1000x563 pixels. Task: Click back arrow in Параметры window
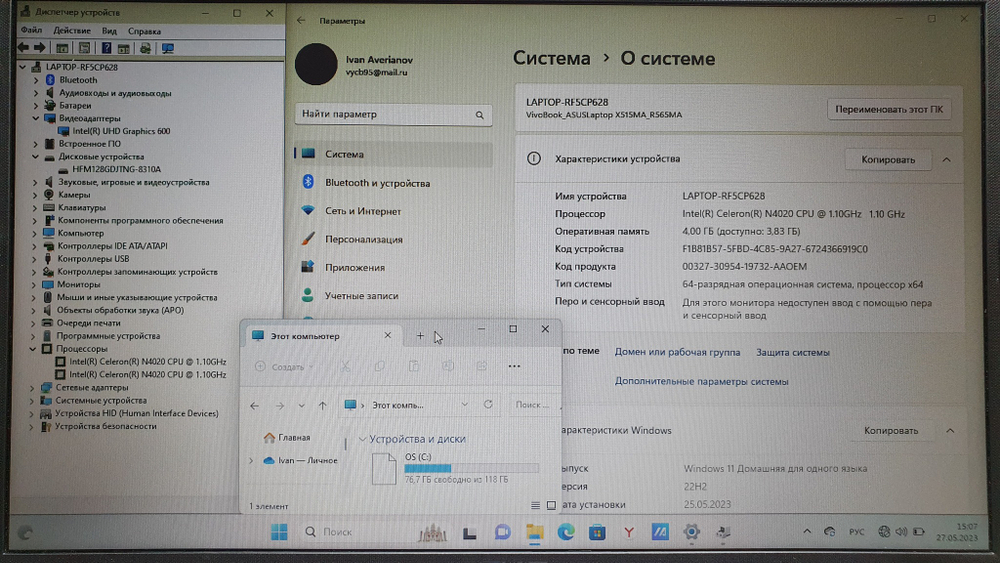(301, 20)
